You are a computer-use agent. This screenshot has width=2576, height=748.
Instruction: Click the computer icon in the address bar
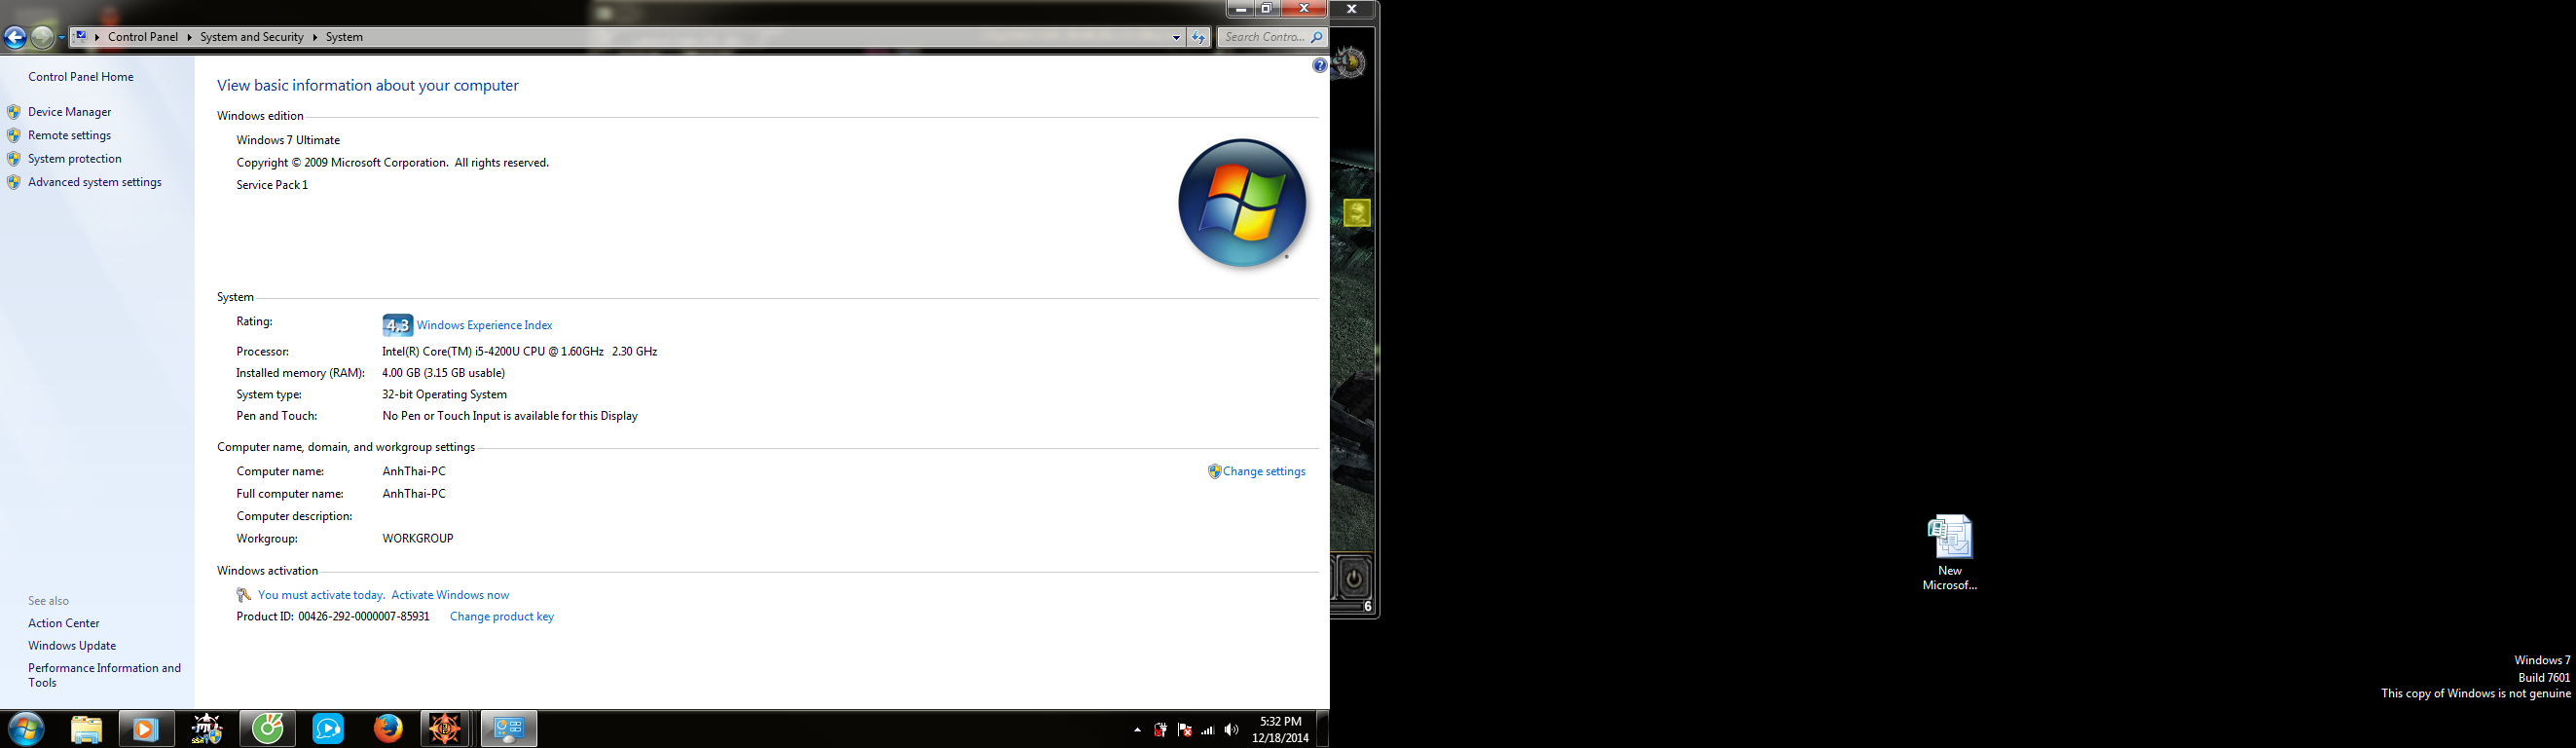coord(81,37)
